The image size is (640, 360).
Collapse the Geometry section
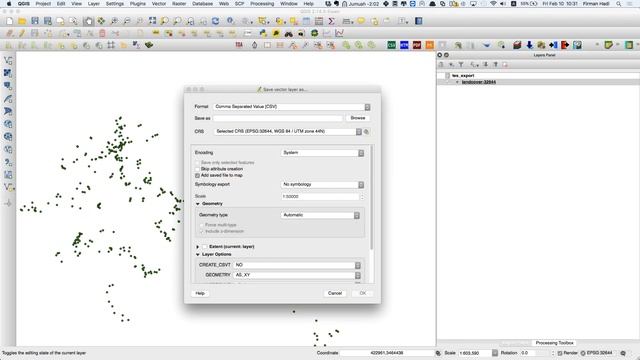198,204
